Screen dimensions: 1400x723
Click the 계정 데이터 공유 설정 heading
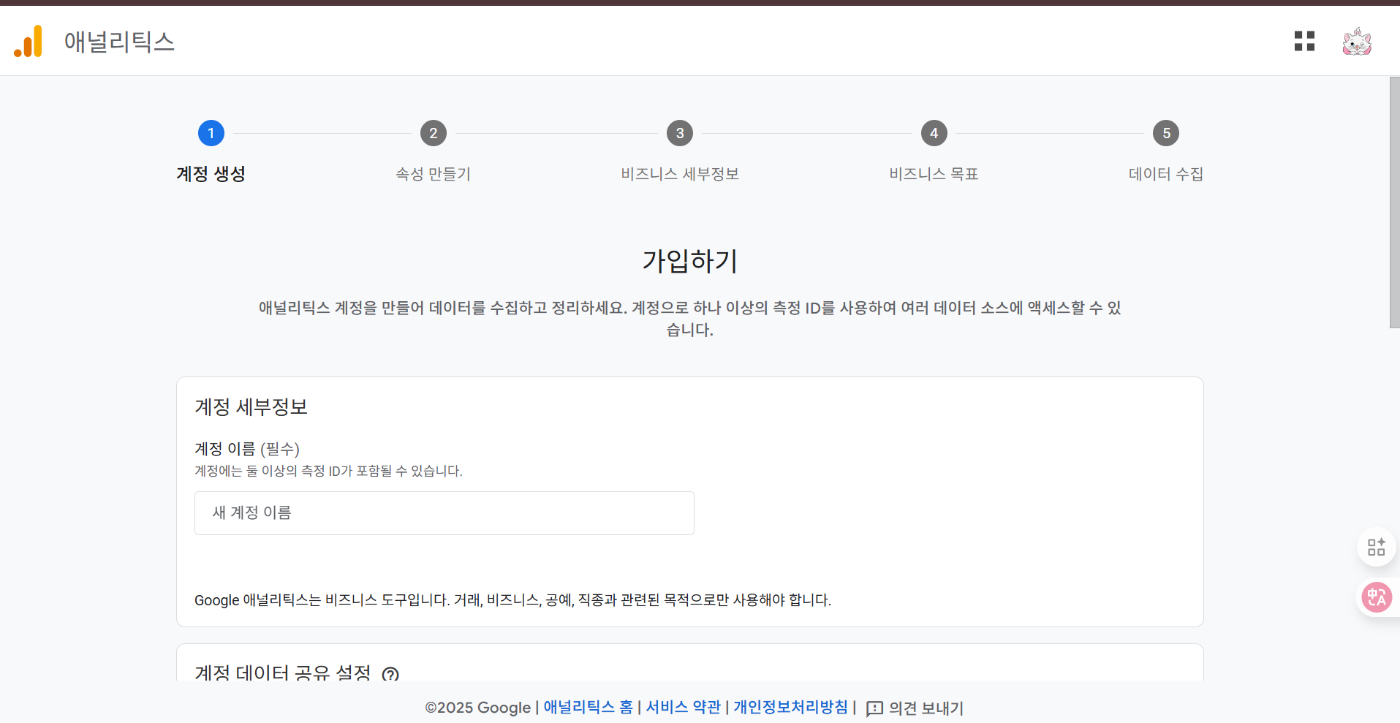[283, 674]
